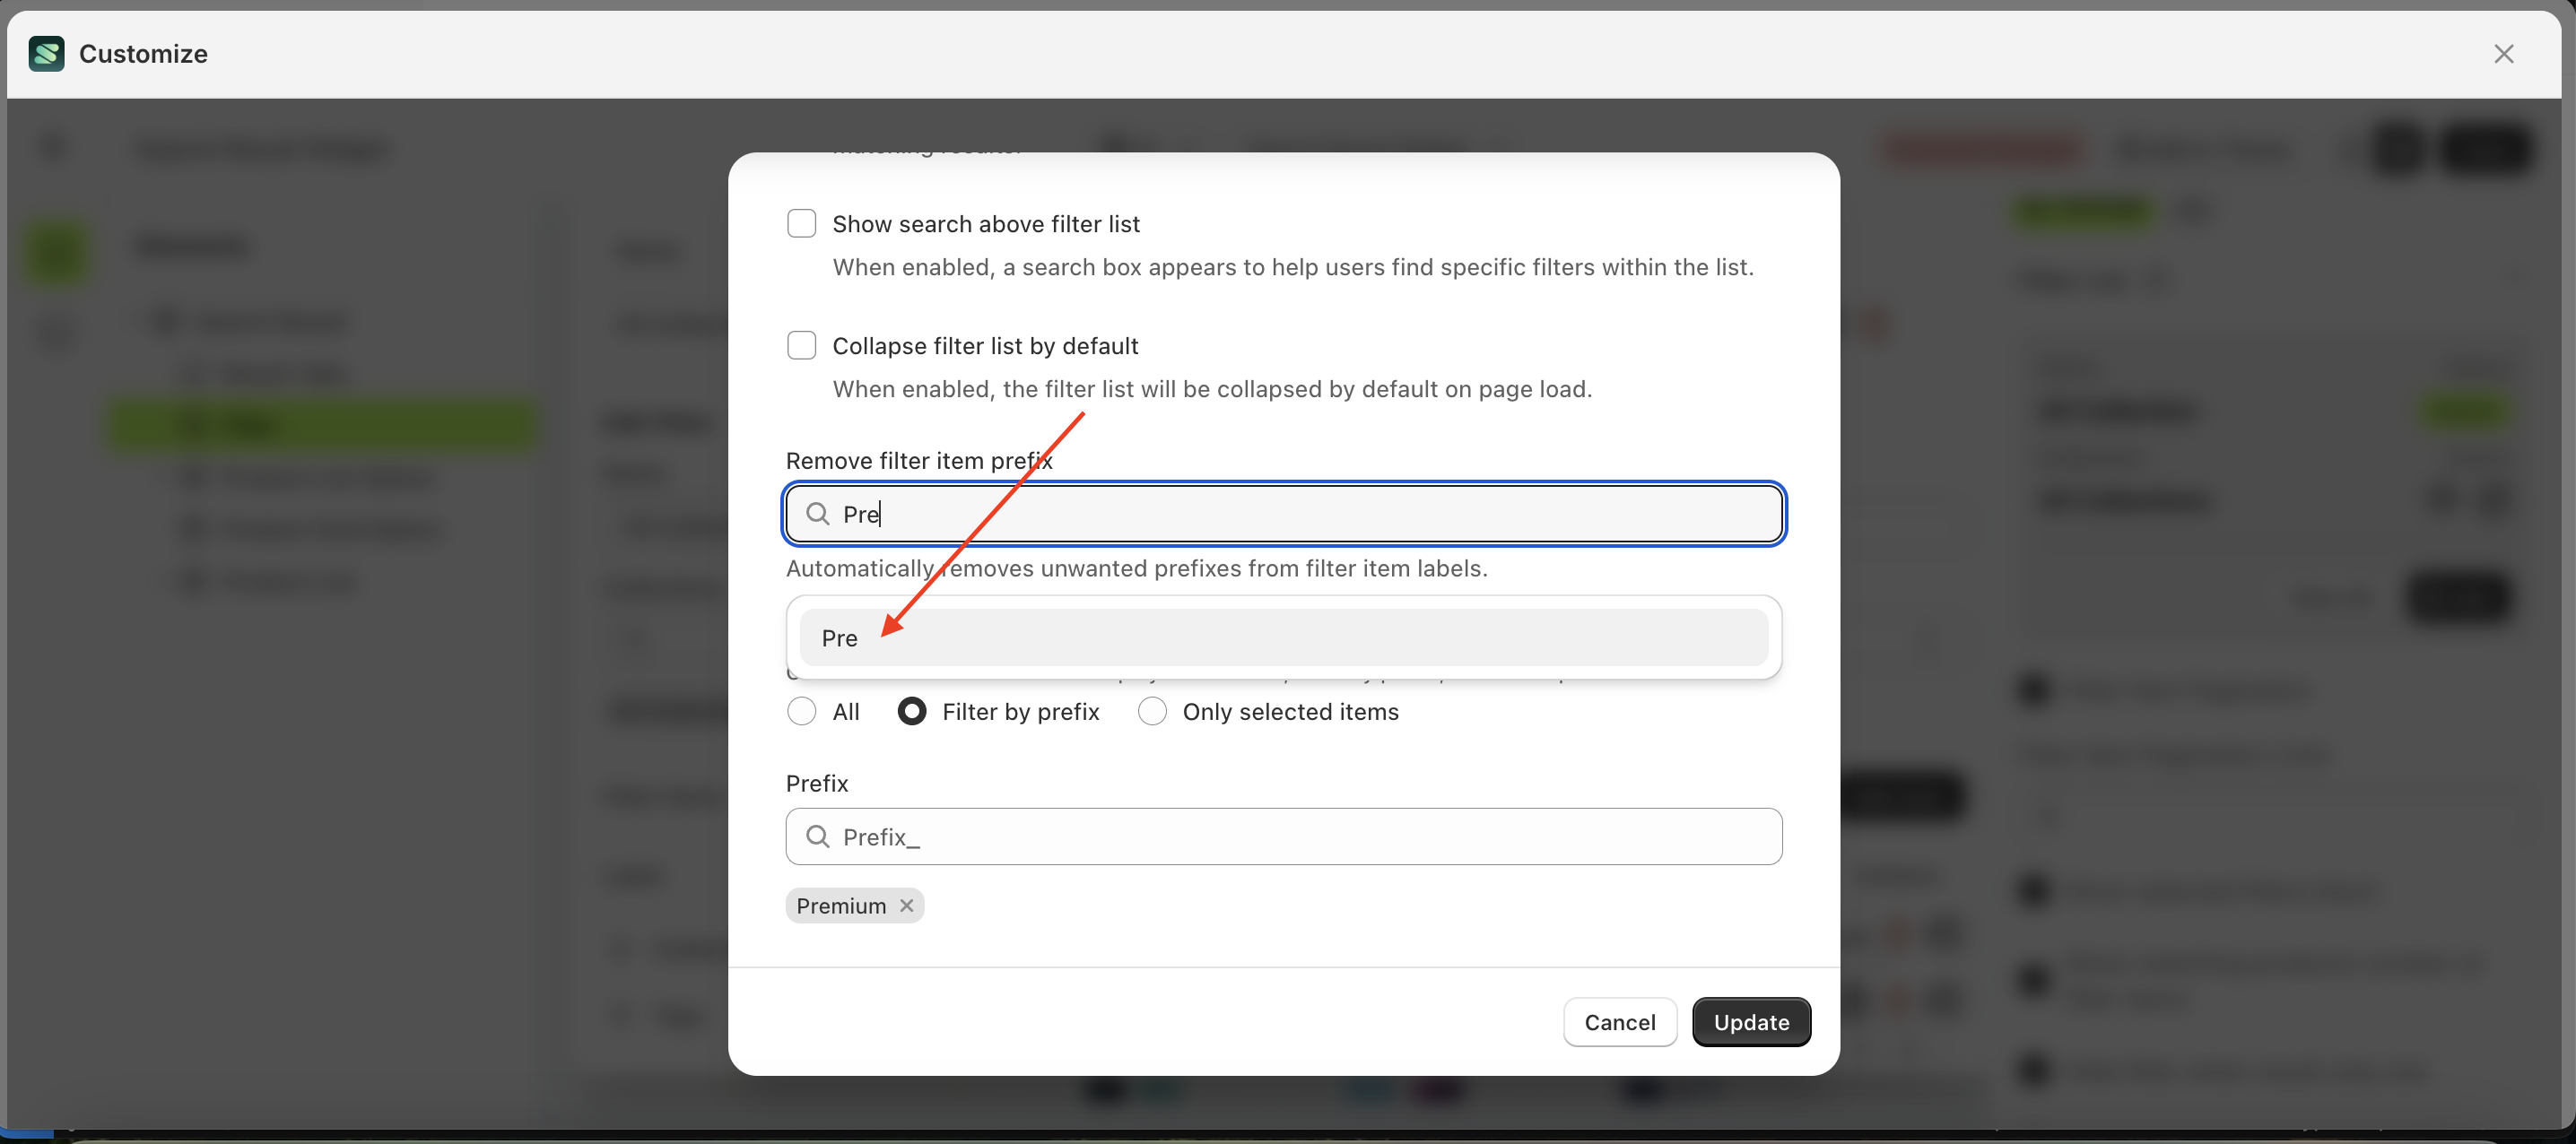Remove the Premium tag via its X icon
The width and height of the screenshot is (2576, 1144).
907,905
